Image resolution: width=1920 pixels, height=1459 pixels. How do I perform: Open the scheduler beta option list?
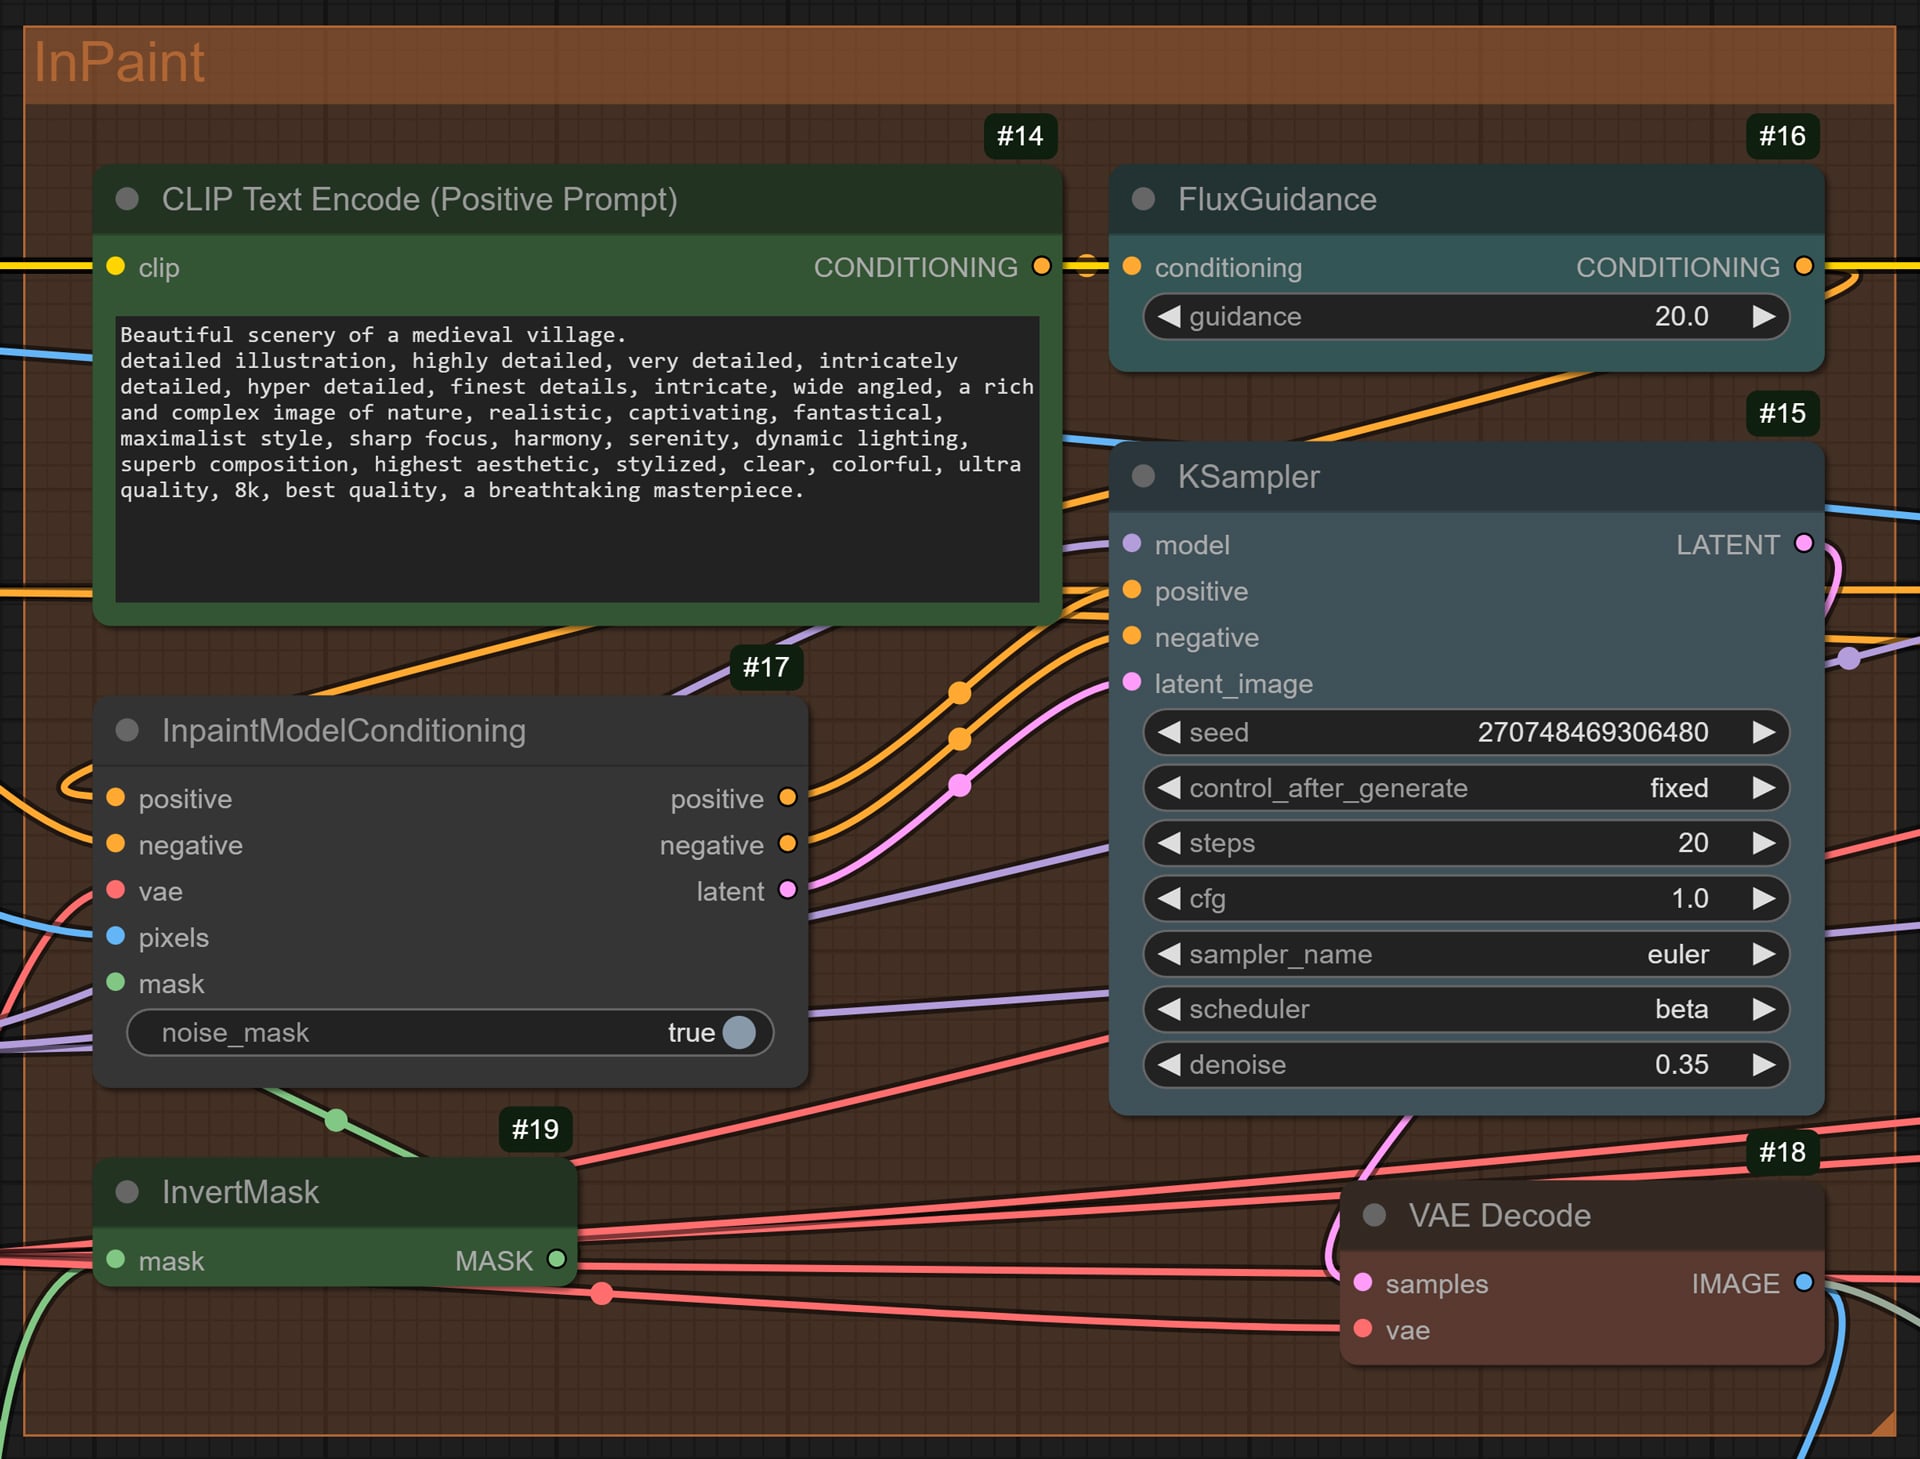point(1466,1009)
